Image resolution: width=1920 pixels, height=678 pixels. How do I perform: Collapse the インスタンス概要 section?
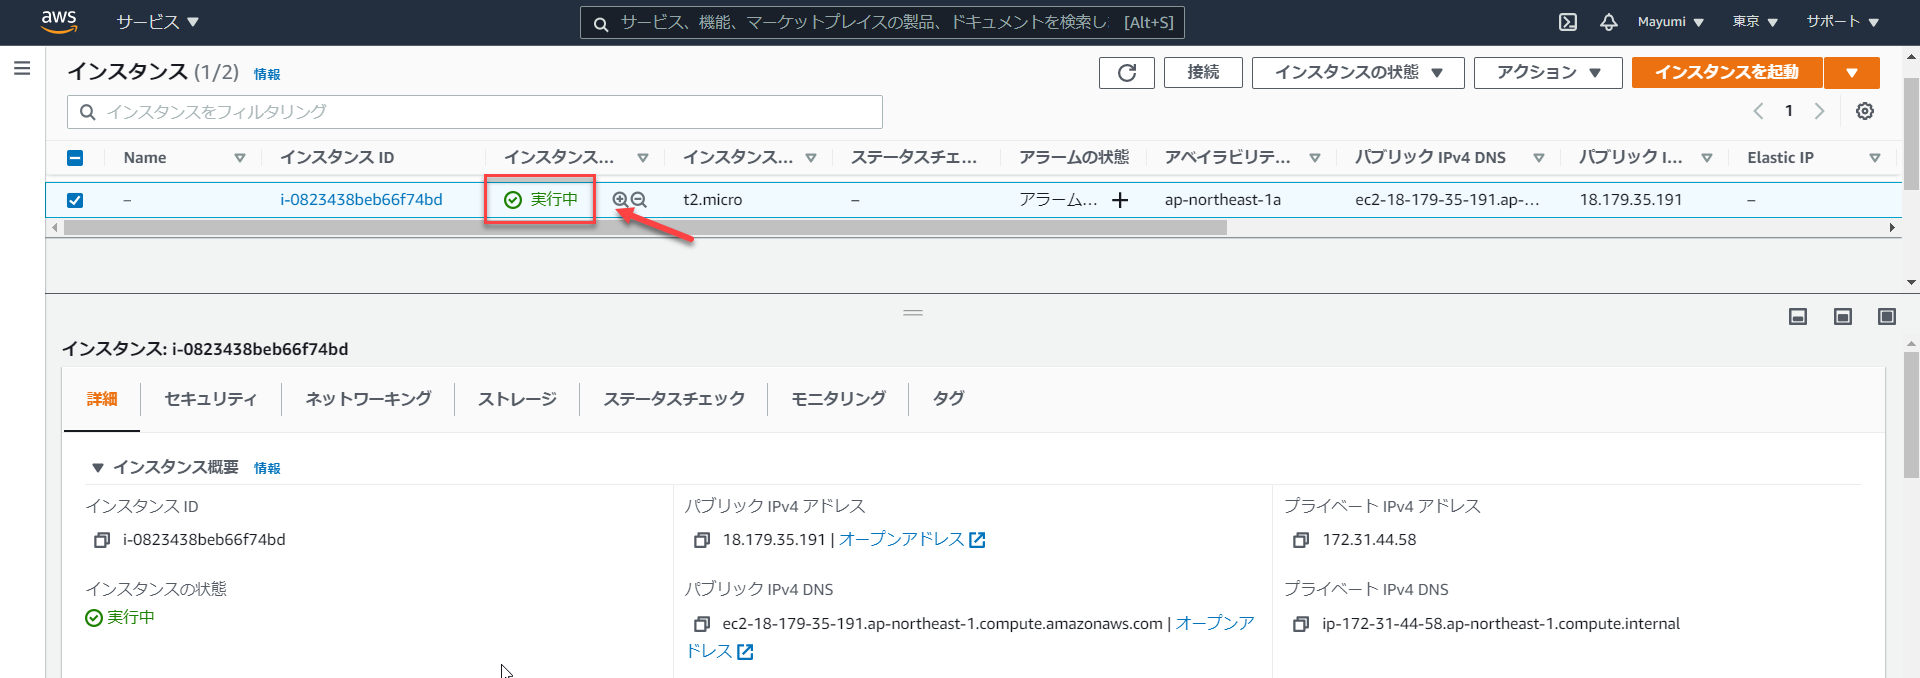tap(97, 468)
